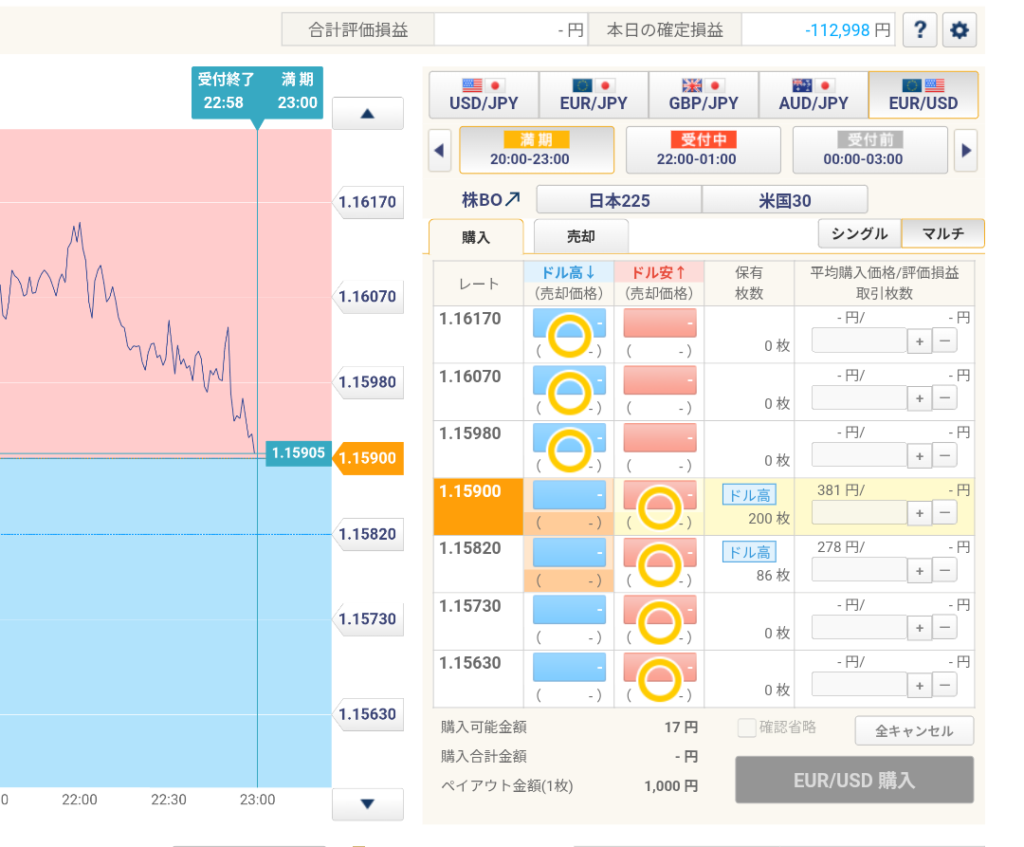This screenshot has height=847, width=1024.
Task: Toggle the 確認省略 checkbox
Action: click(746, 728)
